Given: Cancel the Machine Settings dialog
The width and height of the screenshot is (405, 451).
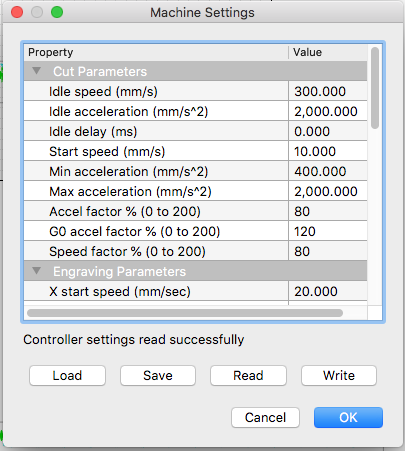Looking at the screenshot, I should (x=265, y=417).
